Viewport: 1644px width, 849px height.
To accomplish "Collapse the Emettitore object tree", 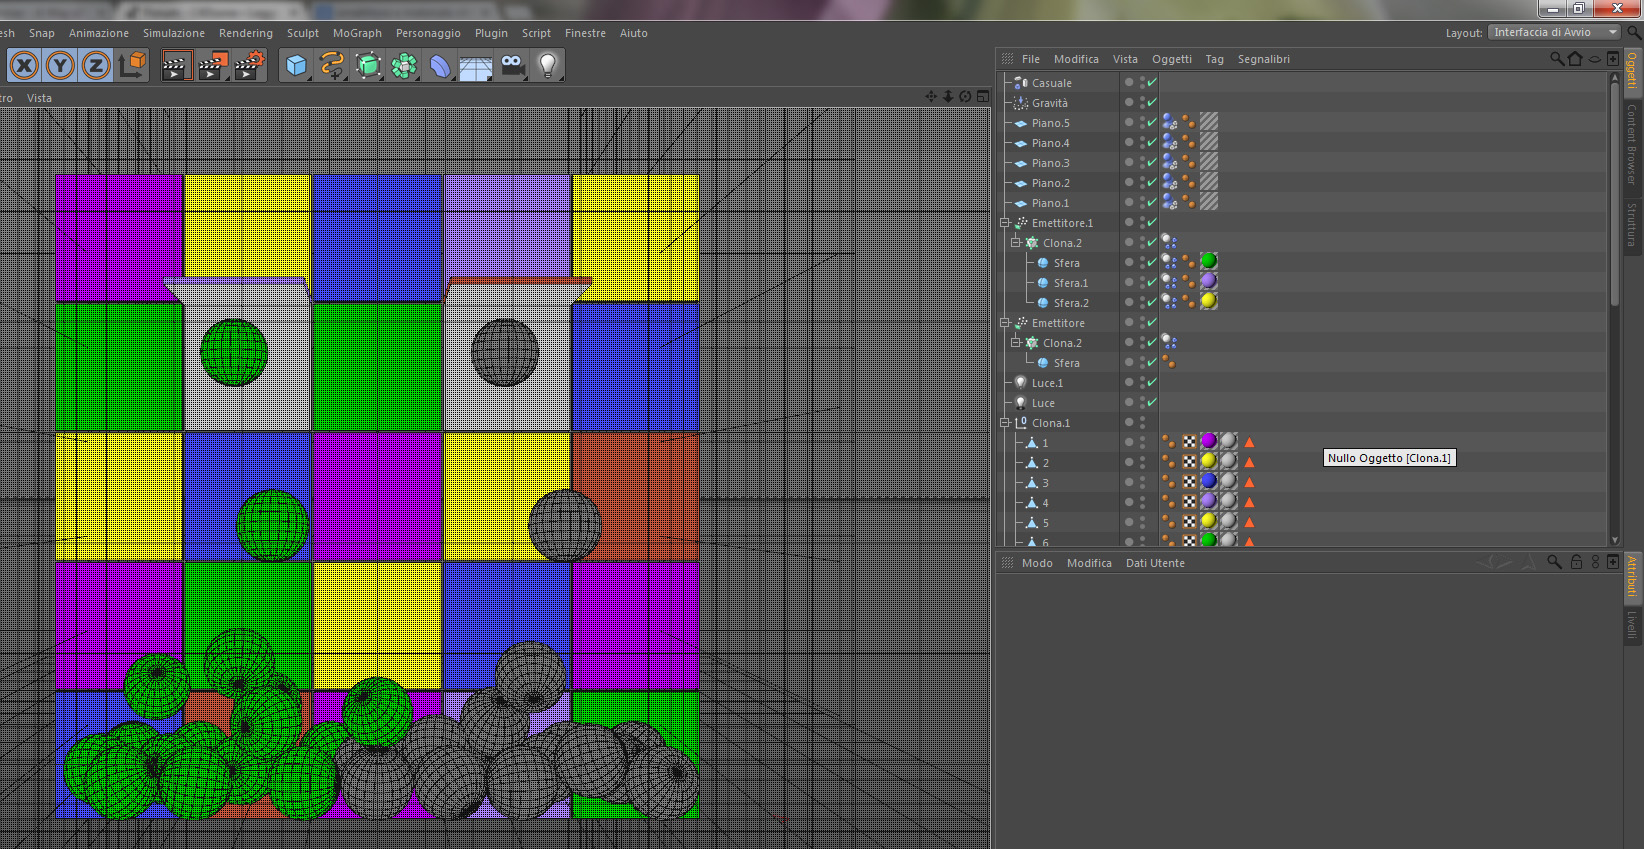I will 1005,323.
